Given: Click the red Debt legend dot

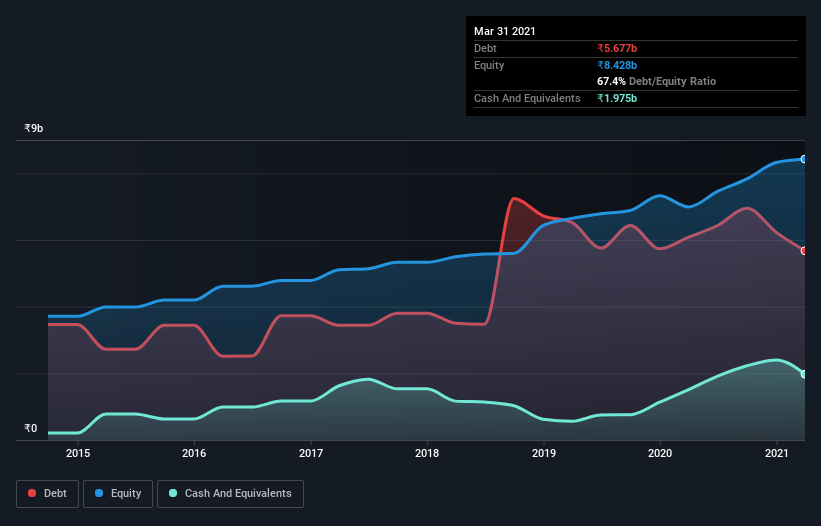Looking at the screenshot, I should coord(32,493).
